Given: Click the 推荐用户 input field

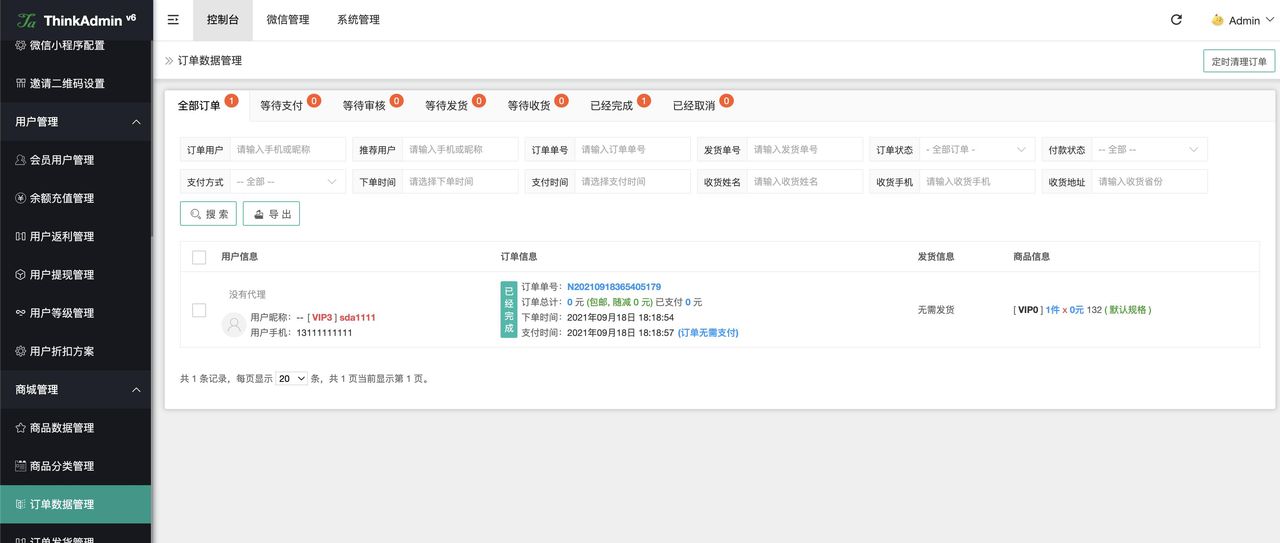Looking at the screenshot, I should (460, 150).
